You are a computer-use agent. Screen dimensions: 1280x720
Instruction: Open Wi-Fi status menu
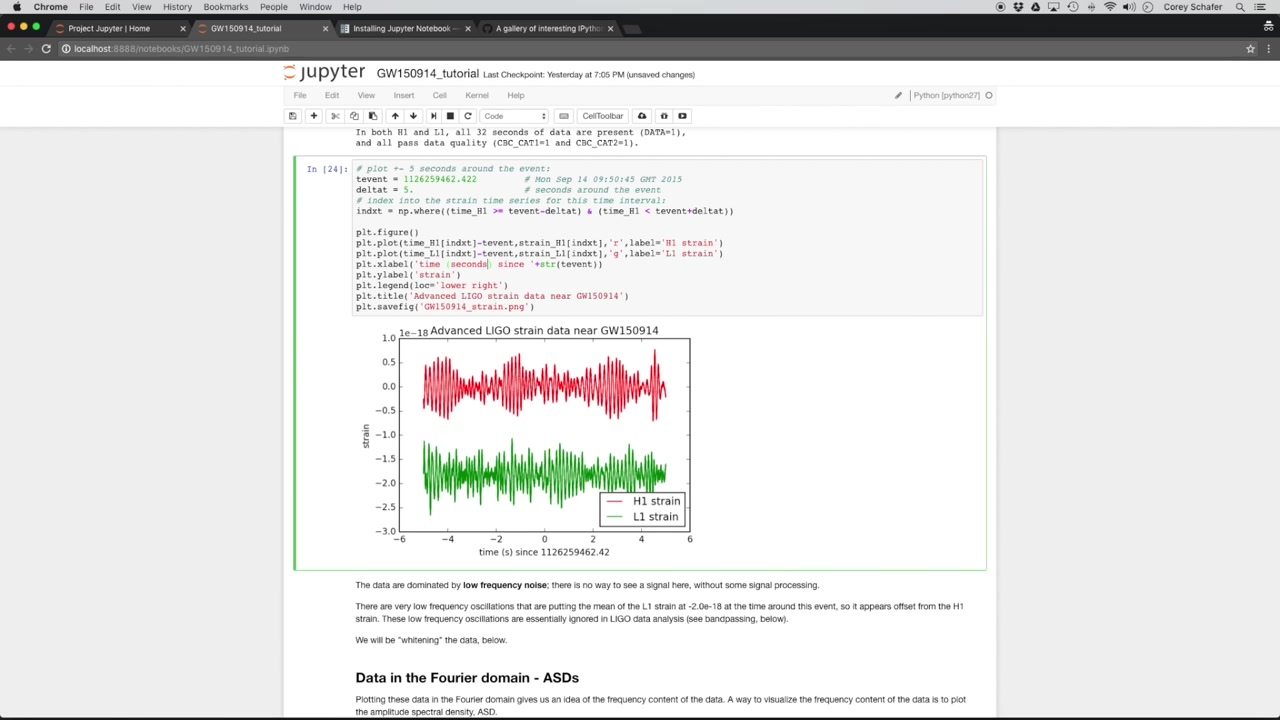(x=1110, y=7)
